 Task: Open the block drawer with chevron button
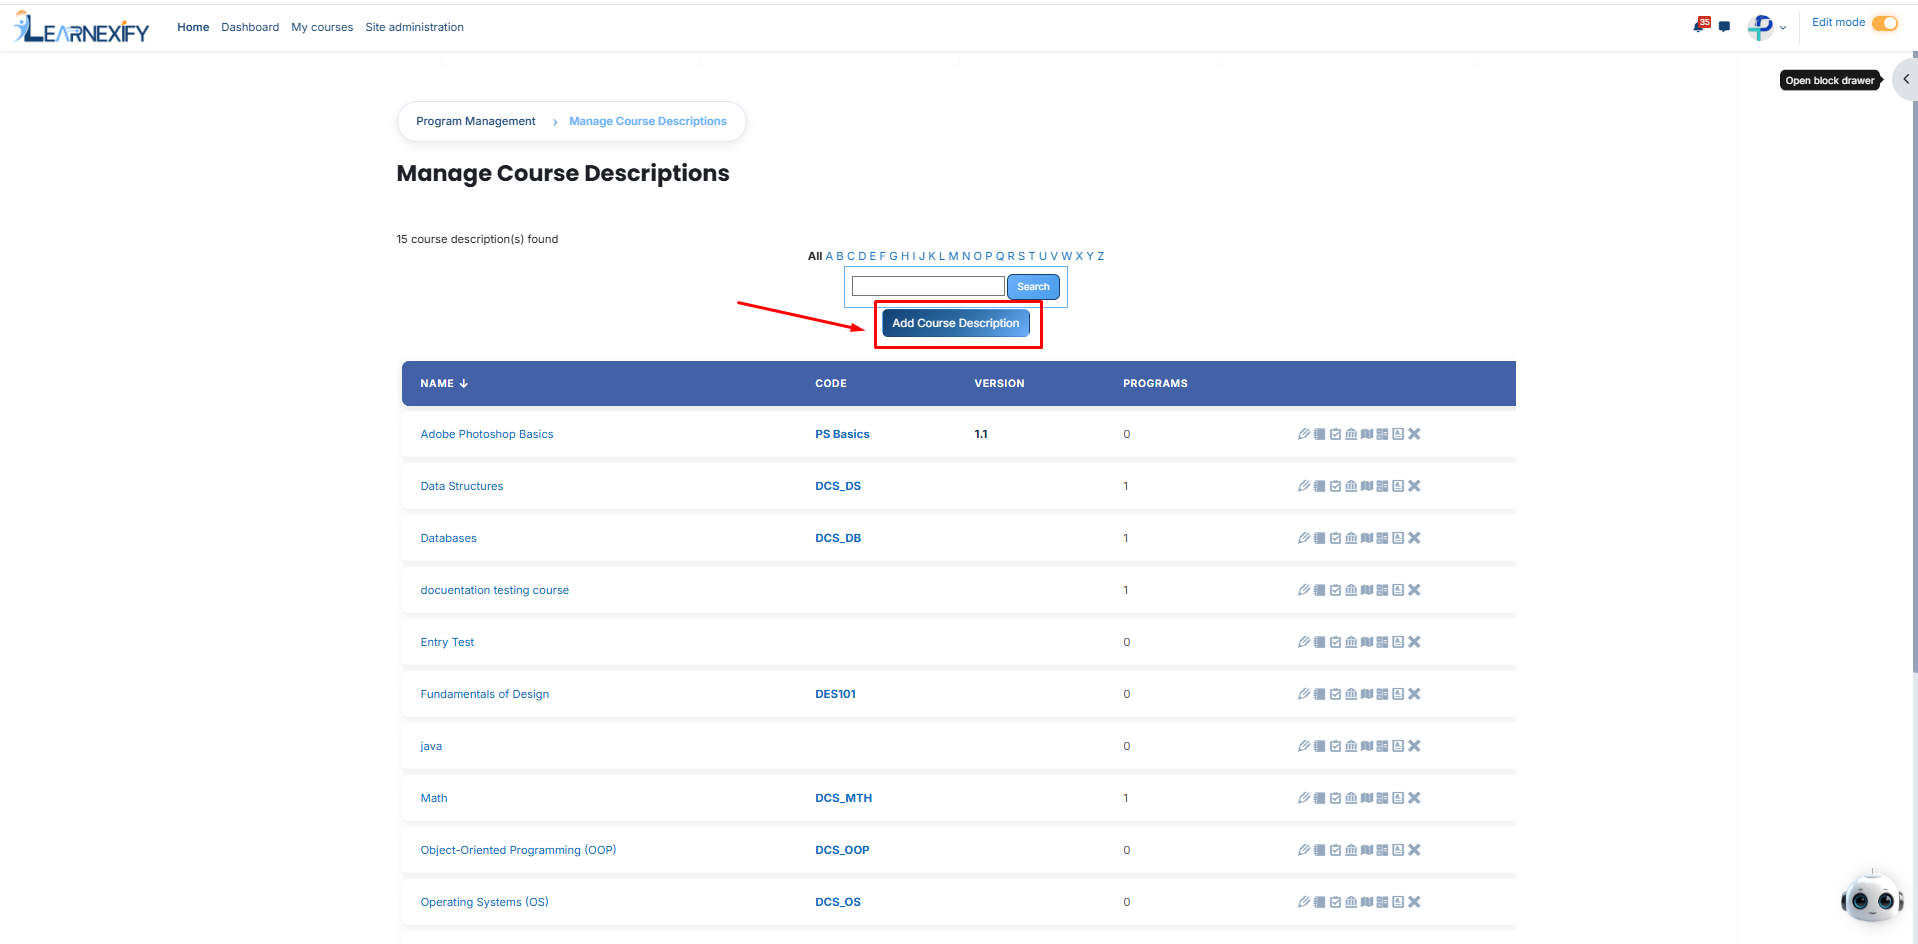click(x=1905, y=79)
